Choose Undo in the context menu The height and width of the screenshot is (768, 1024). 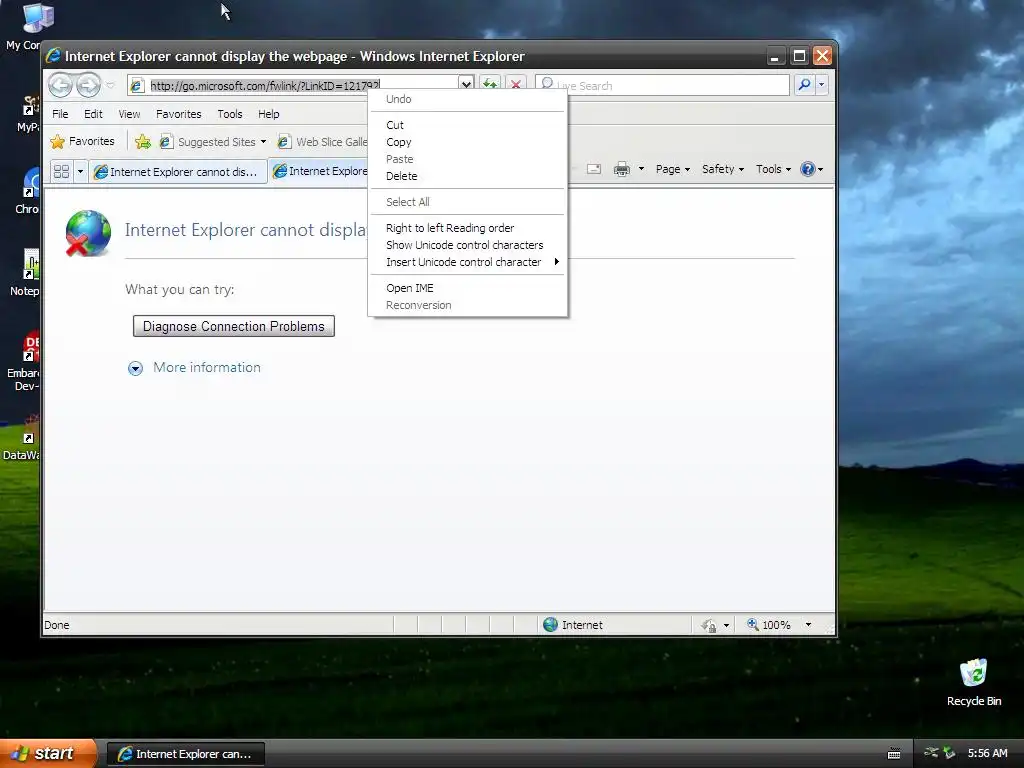[x=468, y=99]
